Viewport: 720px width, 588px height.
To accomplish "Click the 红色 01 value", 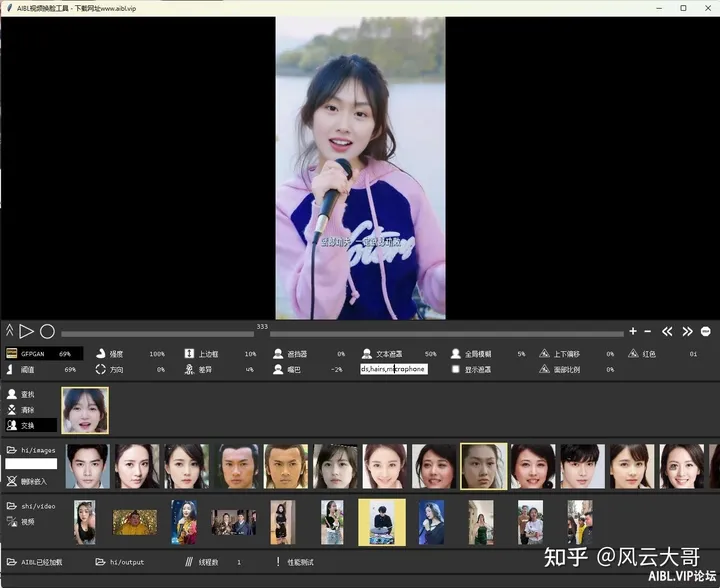I will 693,354.
